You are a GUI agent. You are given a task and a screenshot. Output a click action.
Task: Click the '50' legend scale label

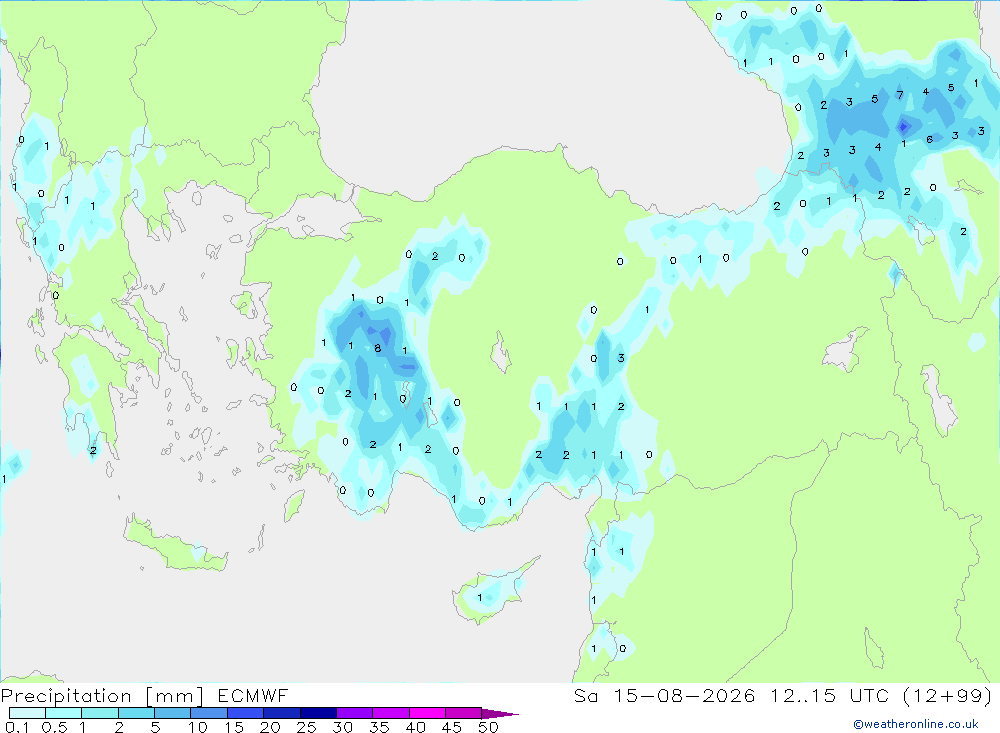coord(489,727)
